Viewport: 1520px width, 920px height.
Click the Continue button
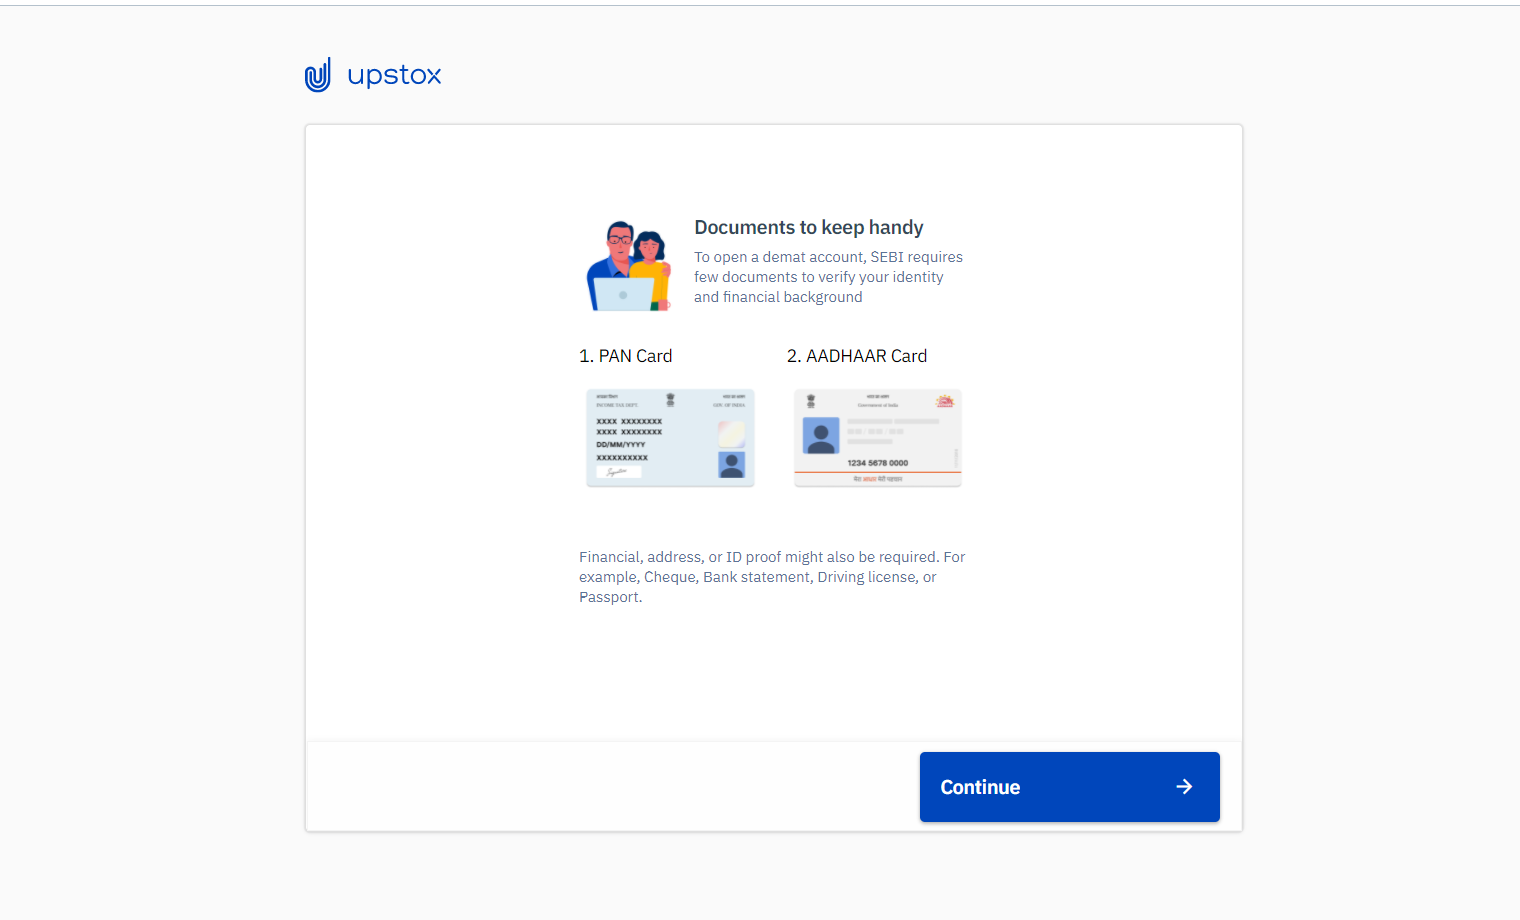(1069, 787)
